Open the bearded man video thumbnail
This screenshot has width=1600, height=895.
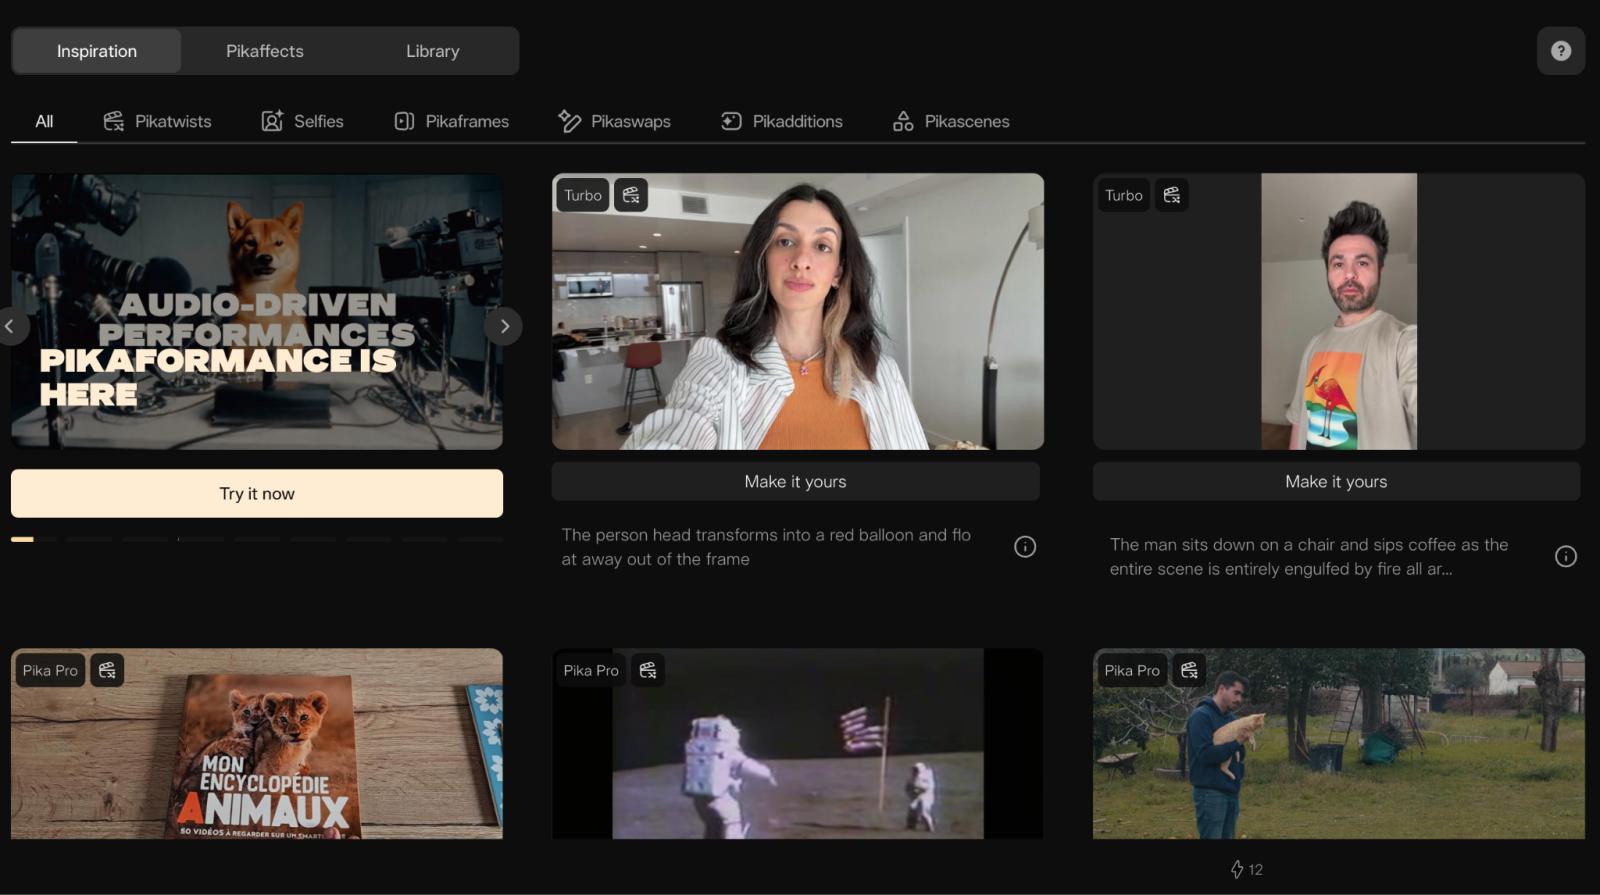1339,312
